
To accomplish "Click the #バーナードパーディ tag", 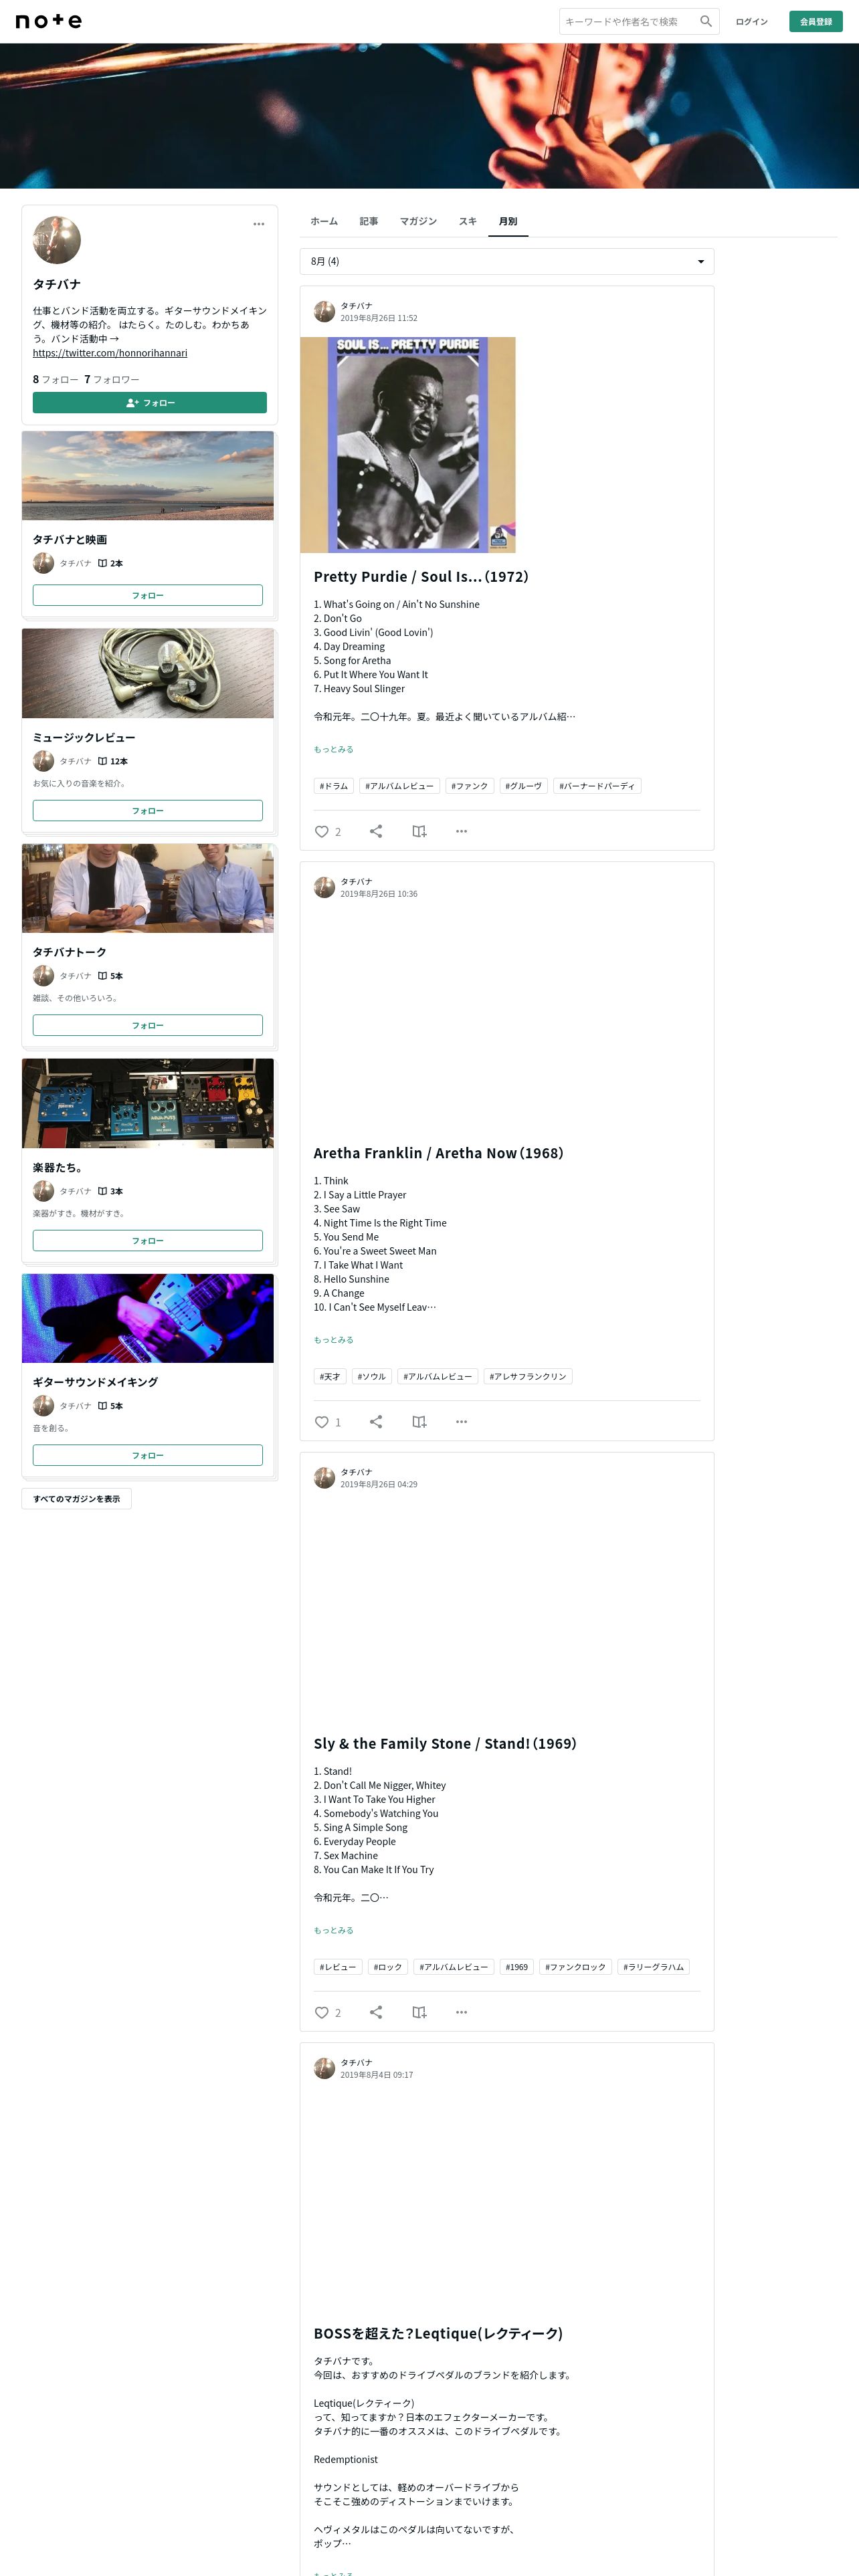I will (x=597, y=786).
